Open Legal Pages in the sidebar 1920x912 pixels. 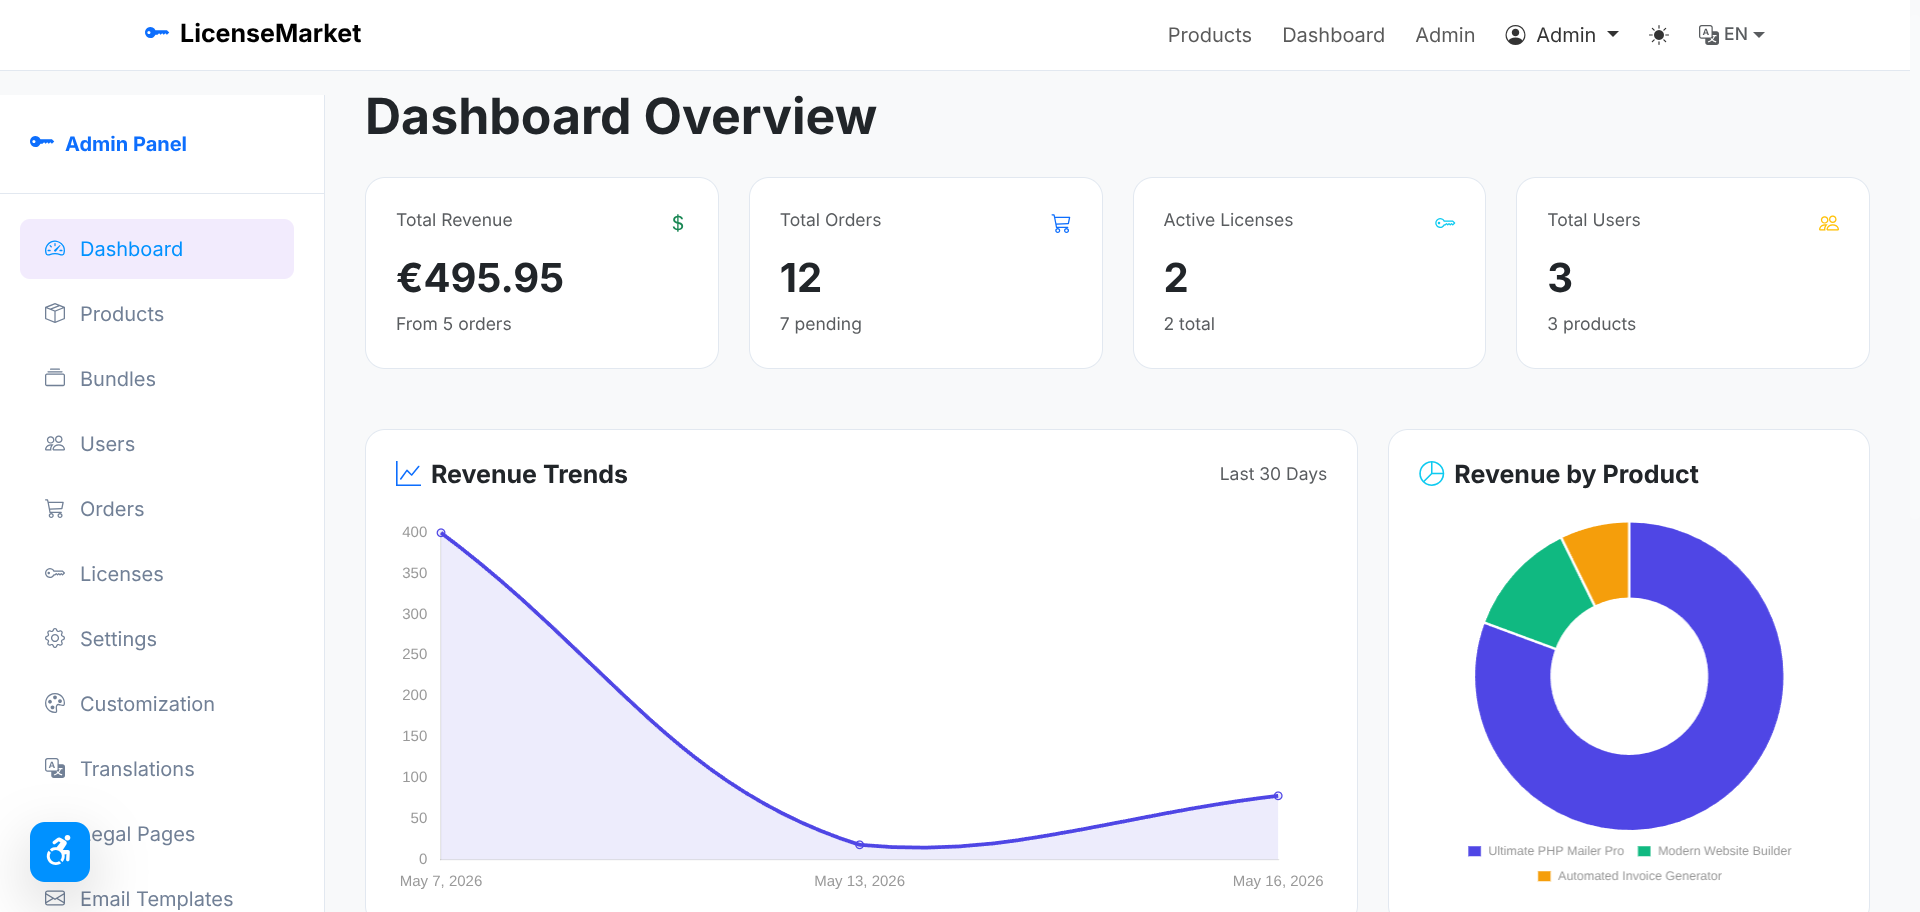click(x=157, y=834)
